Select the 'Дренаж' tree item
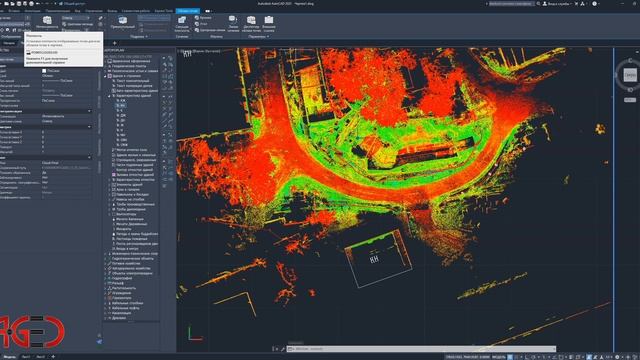This screenshot has height=360, width=640. coord(116,318)
